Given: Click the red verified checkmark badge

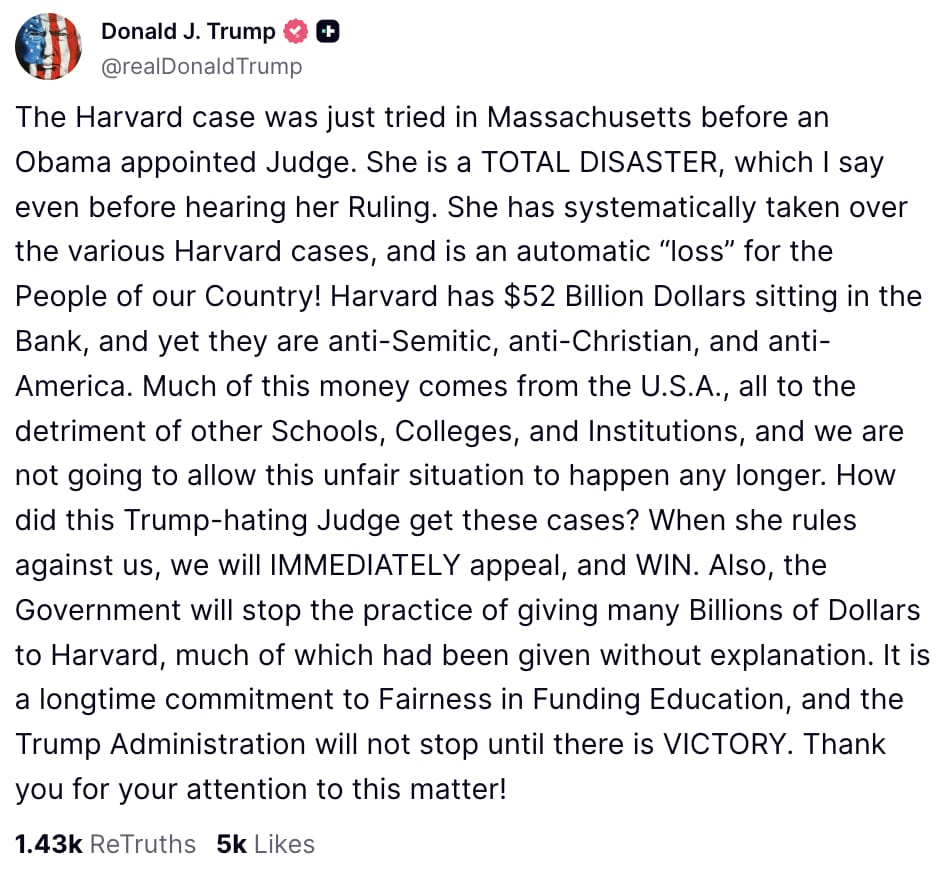Looking at the screenshot, I should pos(296,32).
